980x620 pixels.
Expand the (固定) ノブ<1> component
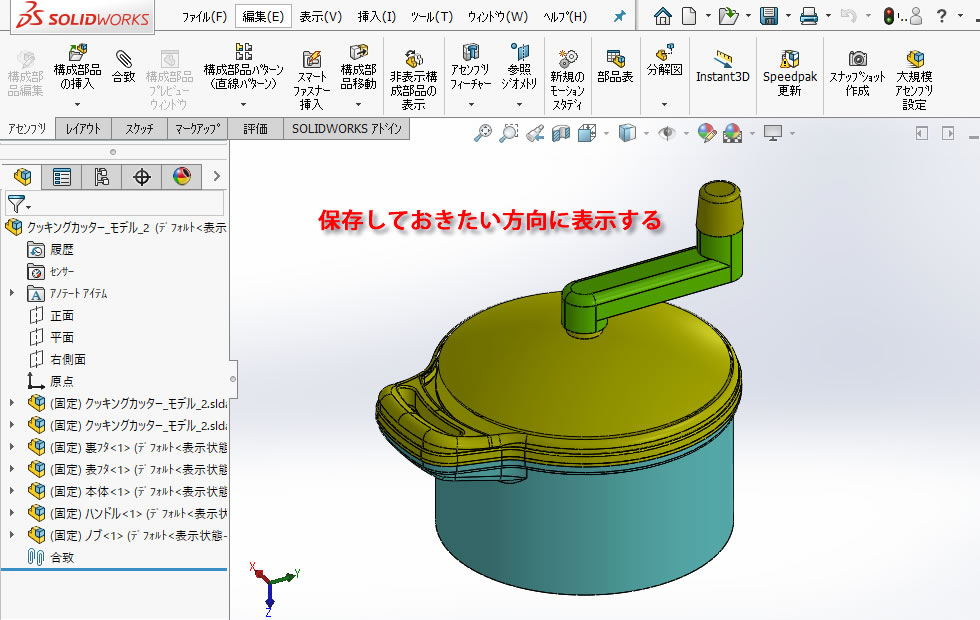coord(11,535)
